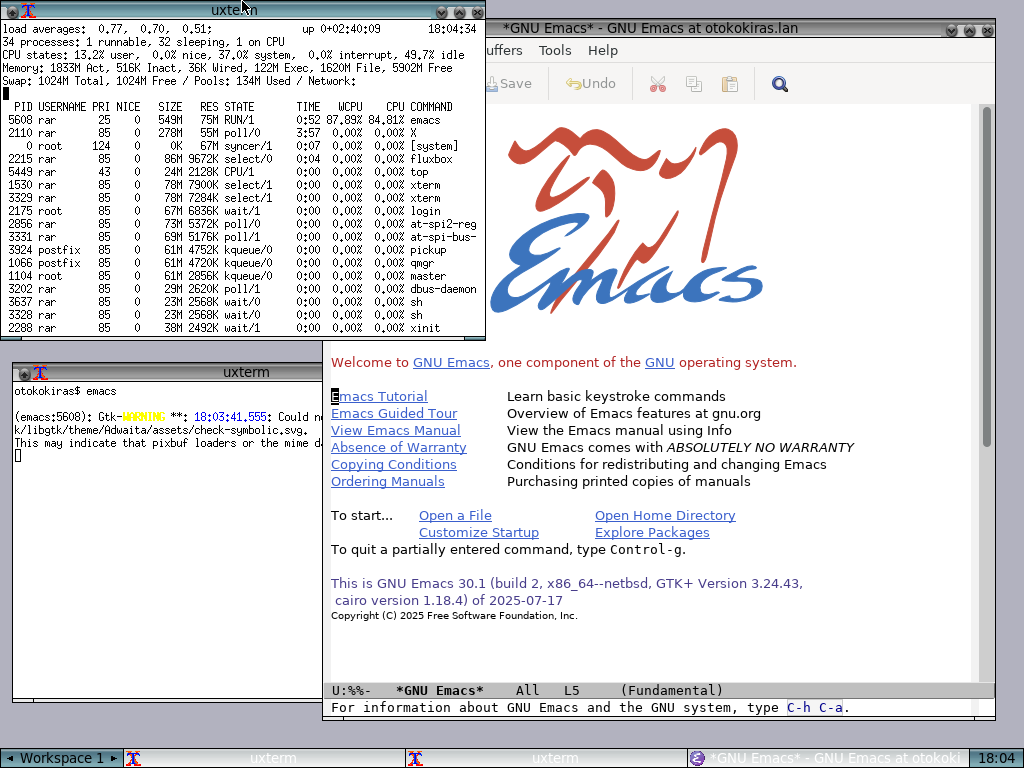
Task: Click the Open Home Directory link
Action: pyautogui.click(x=665, y=516)
